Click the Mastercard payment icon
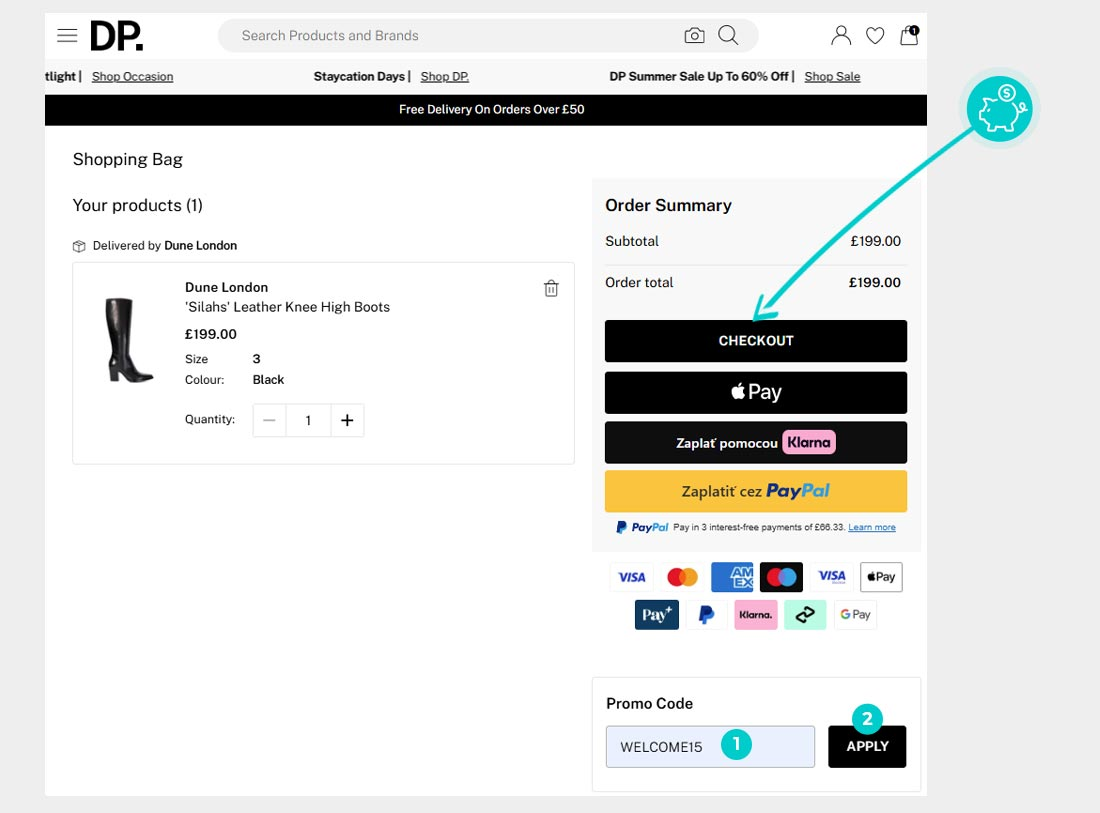 pyautogui.click(x=682, y=577)
